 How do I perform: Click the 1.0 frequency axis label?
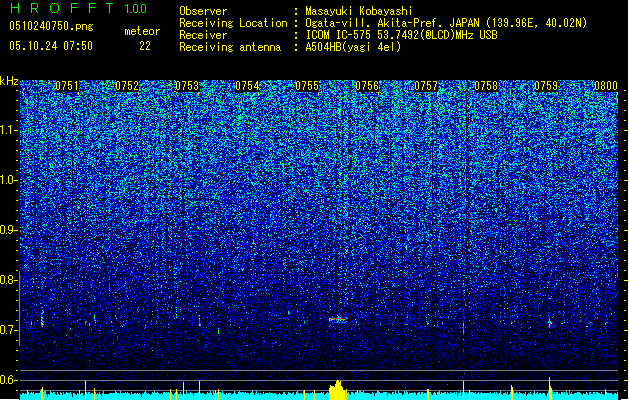pyautogui.click(x=8, y=181)
